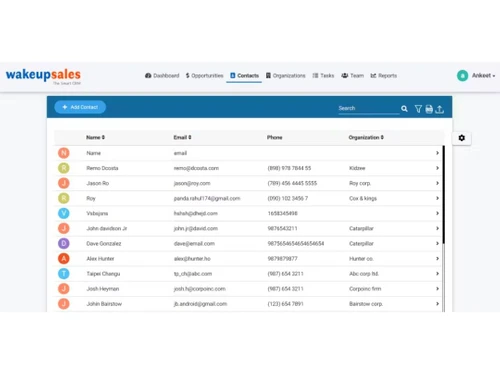Expand the Josh Heyman row chevron
500x375 pixels.
(437, 289)
